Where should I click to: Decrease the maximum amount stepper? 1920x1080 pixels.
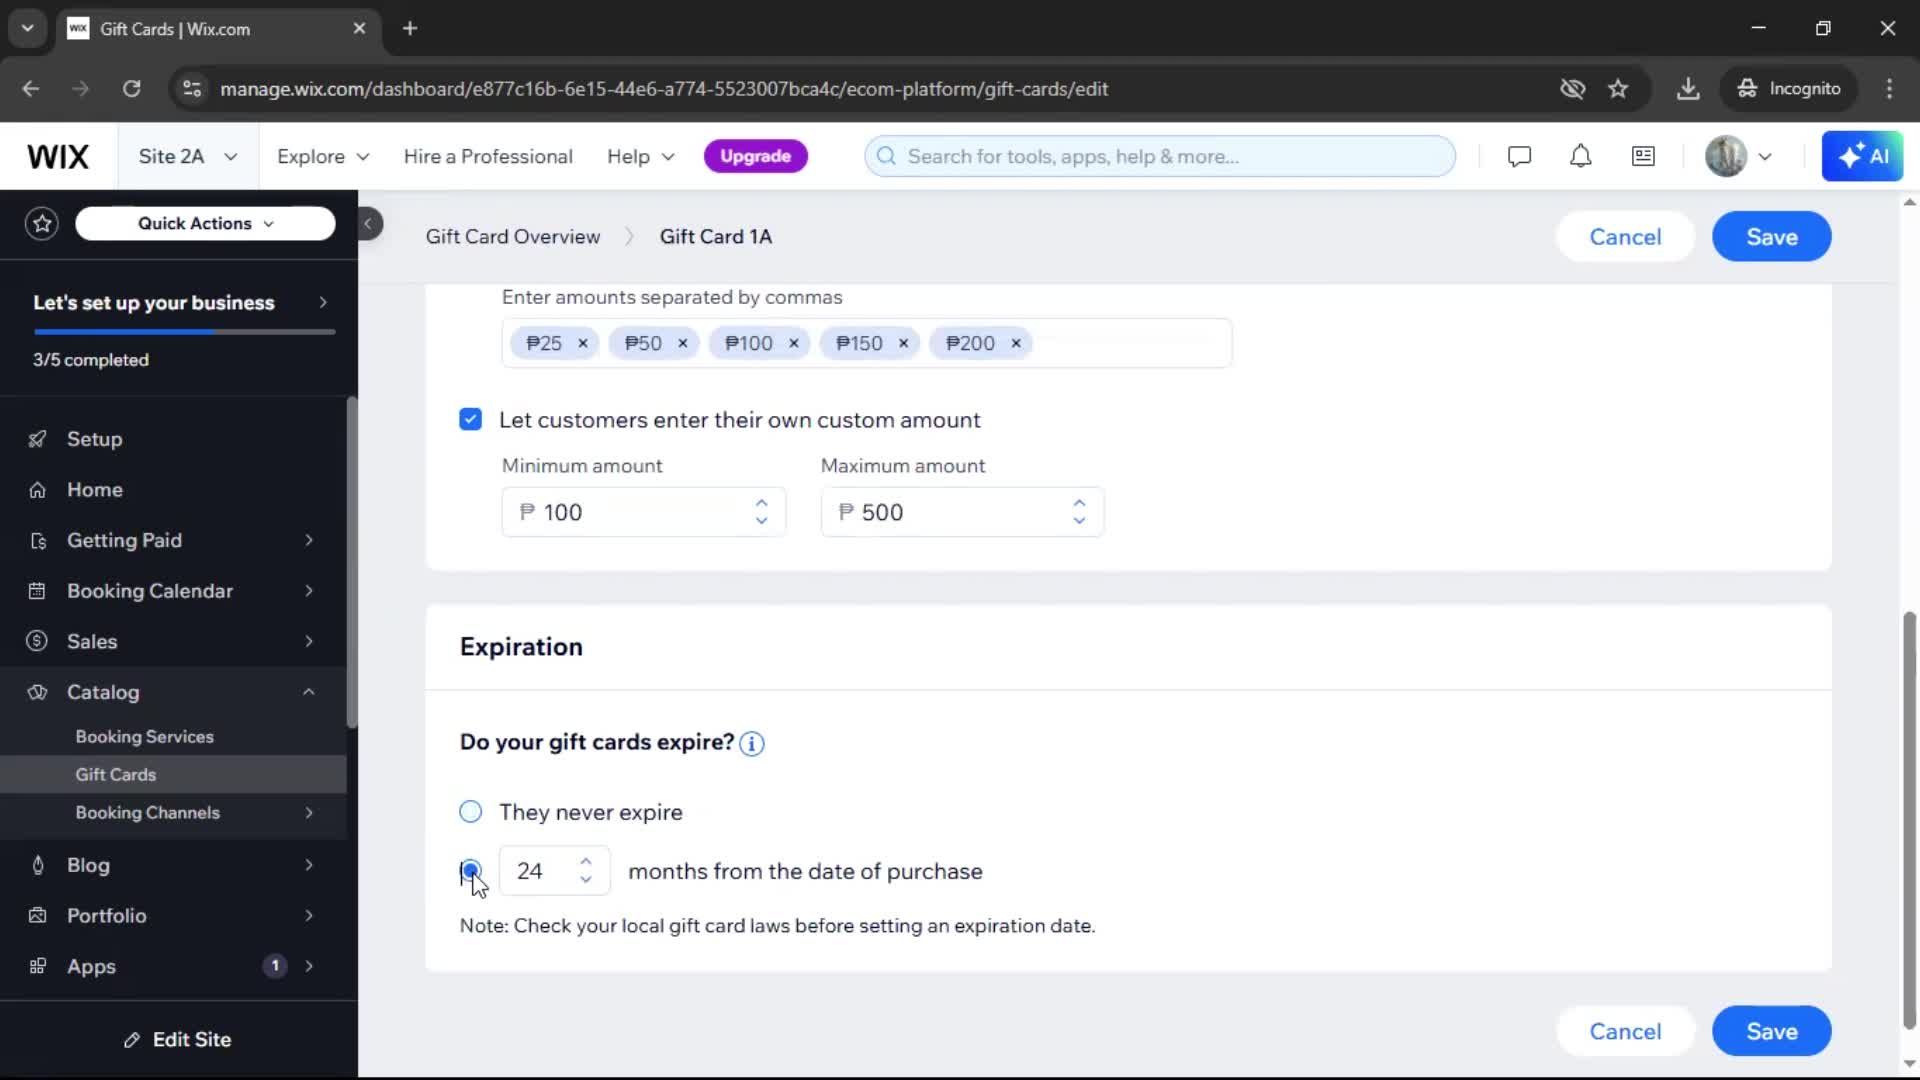coord(1079,521)
